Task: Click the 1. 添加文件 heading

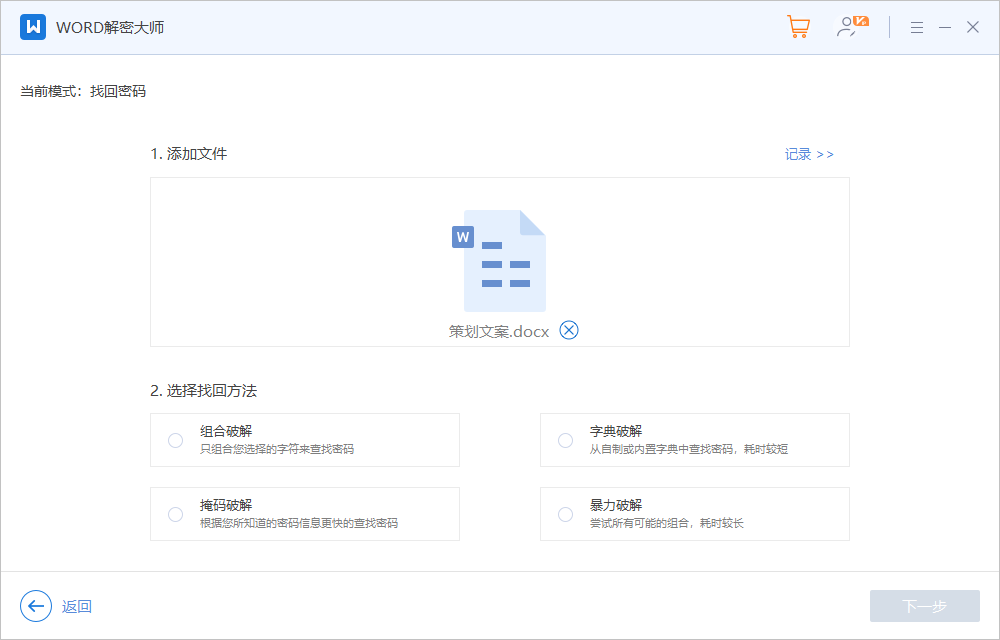Action: click(x=189, y=154)
